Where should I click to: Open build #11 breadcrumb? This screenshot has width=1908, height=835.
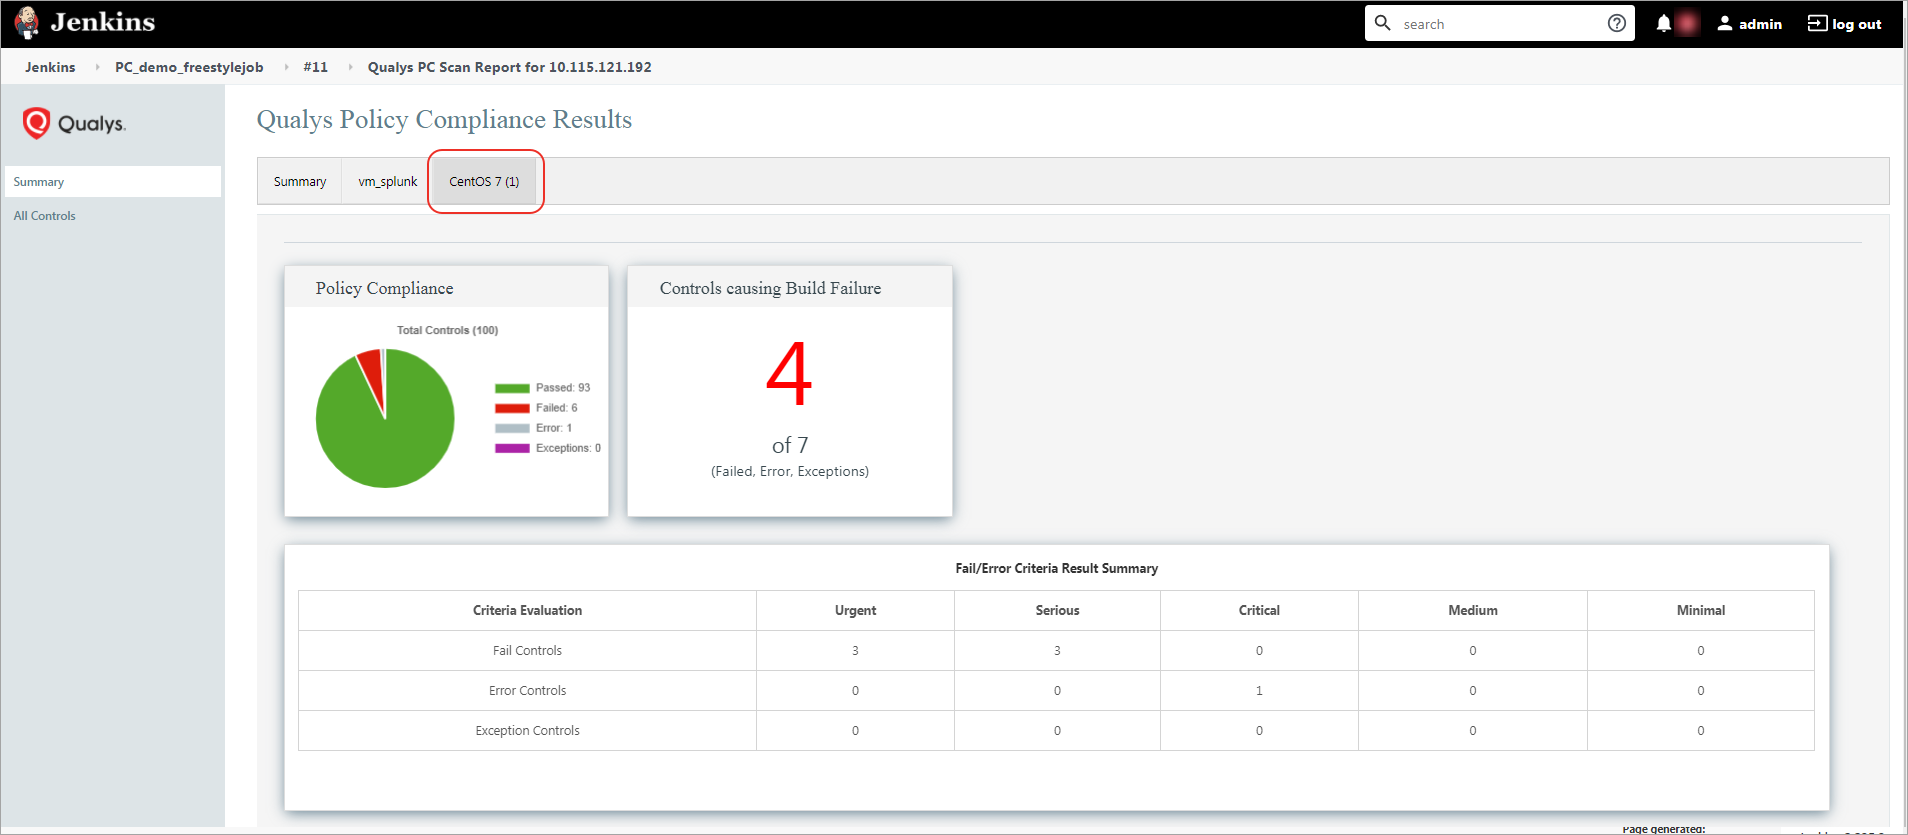click(315, 67)
